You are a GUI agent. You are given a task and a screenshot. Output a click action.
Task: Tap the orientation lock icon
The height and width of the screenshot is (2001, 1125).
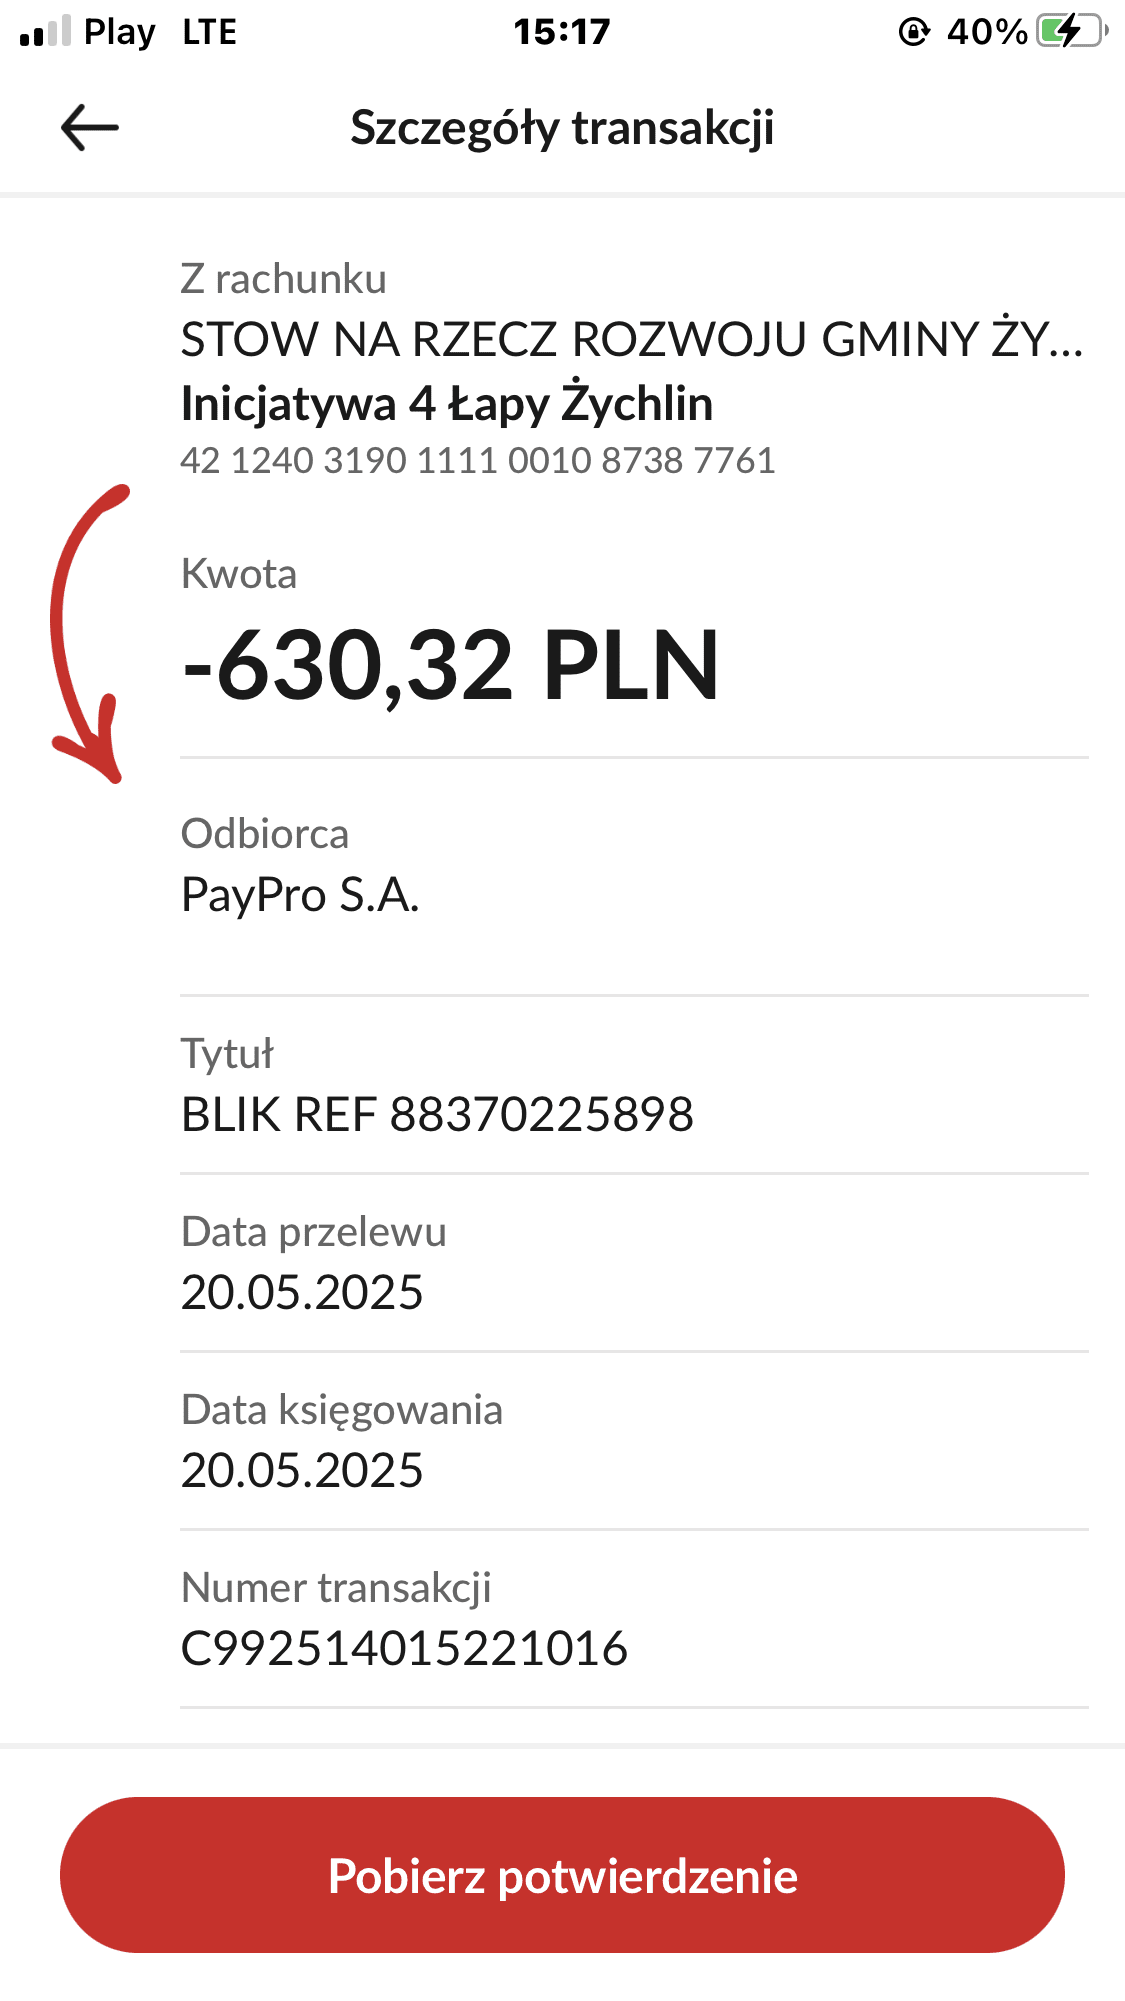pos(914,32)
